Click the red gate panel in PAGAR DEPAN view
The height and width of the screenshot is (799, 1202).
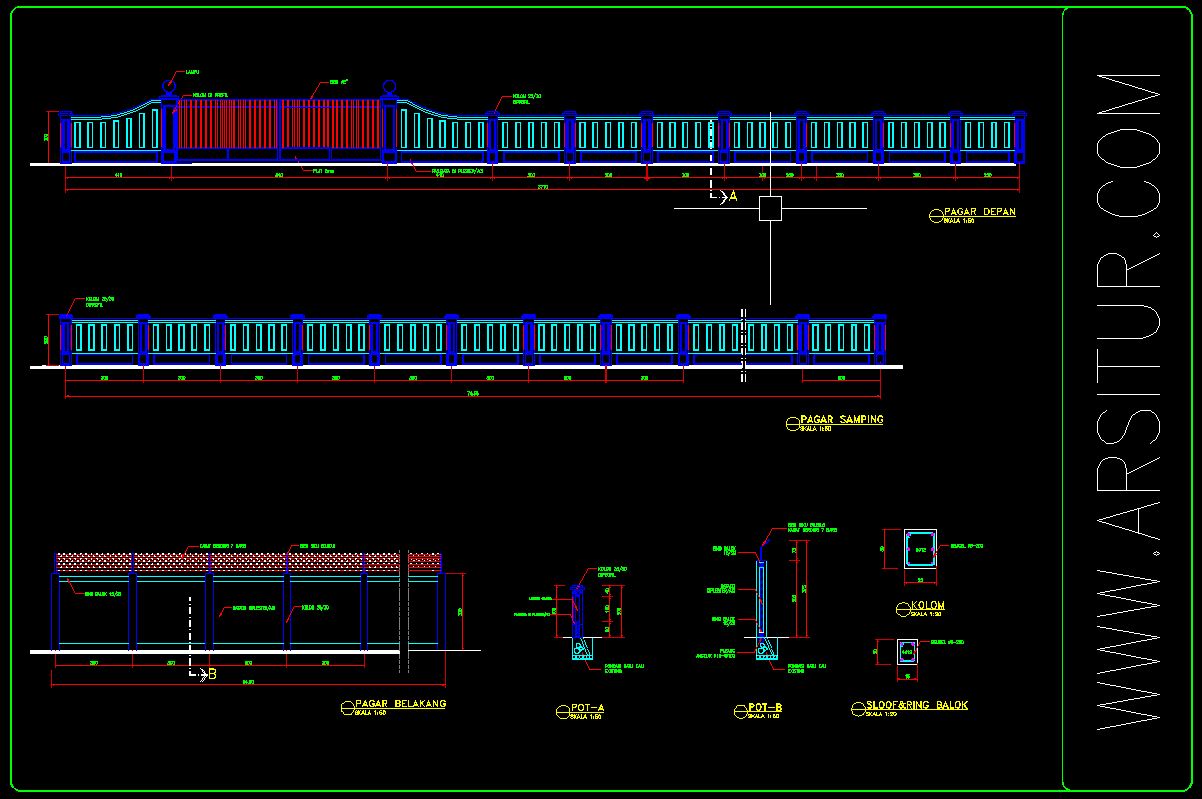280,123
